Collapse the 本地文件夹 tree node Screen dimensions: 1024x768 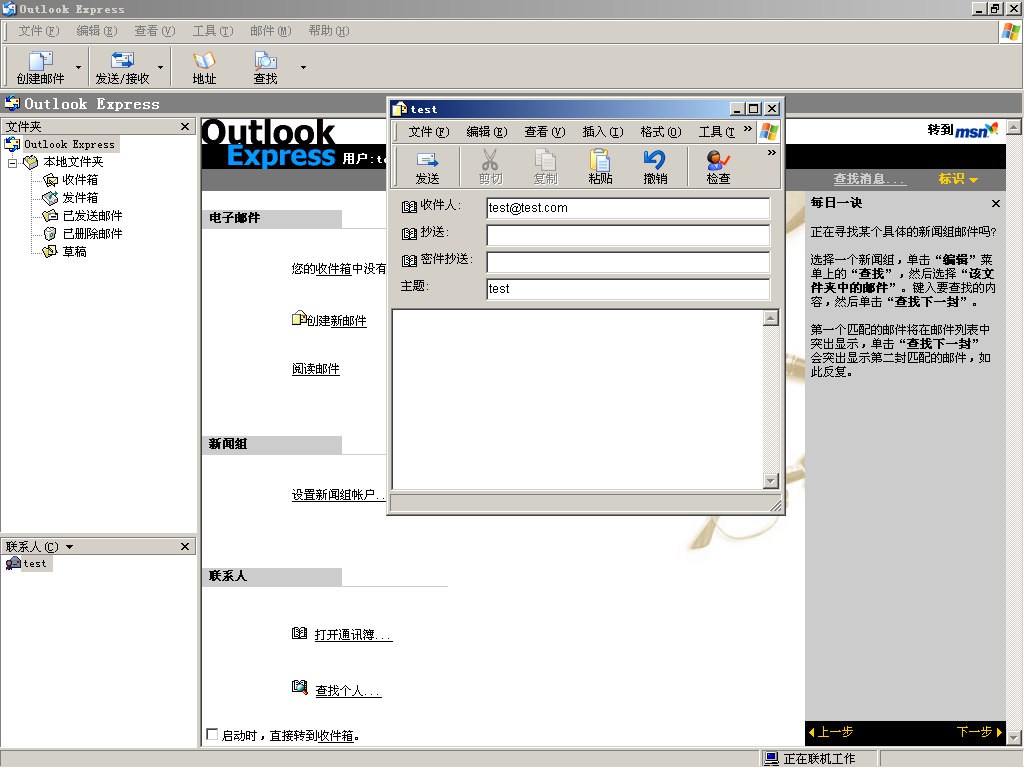coord(12,163)
